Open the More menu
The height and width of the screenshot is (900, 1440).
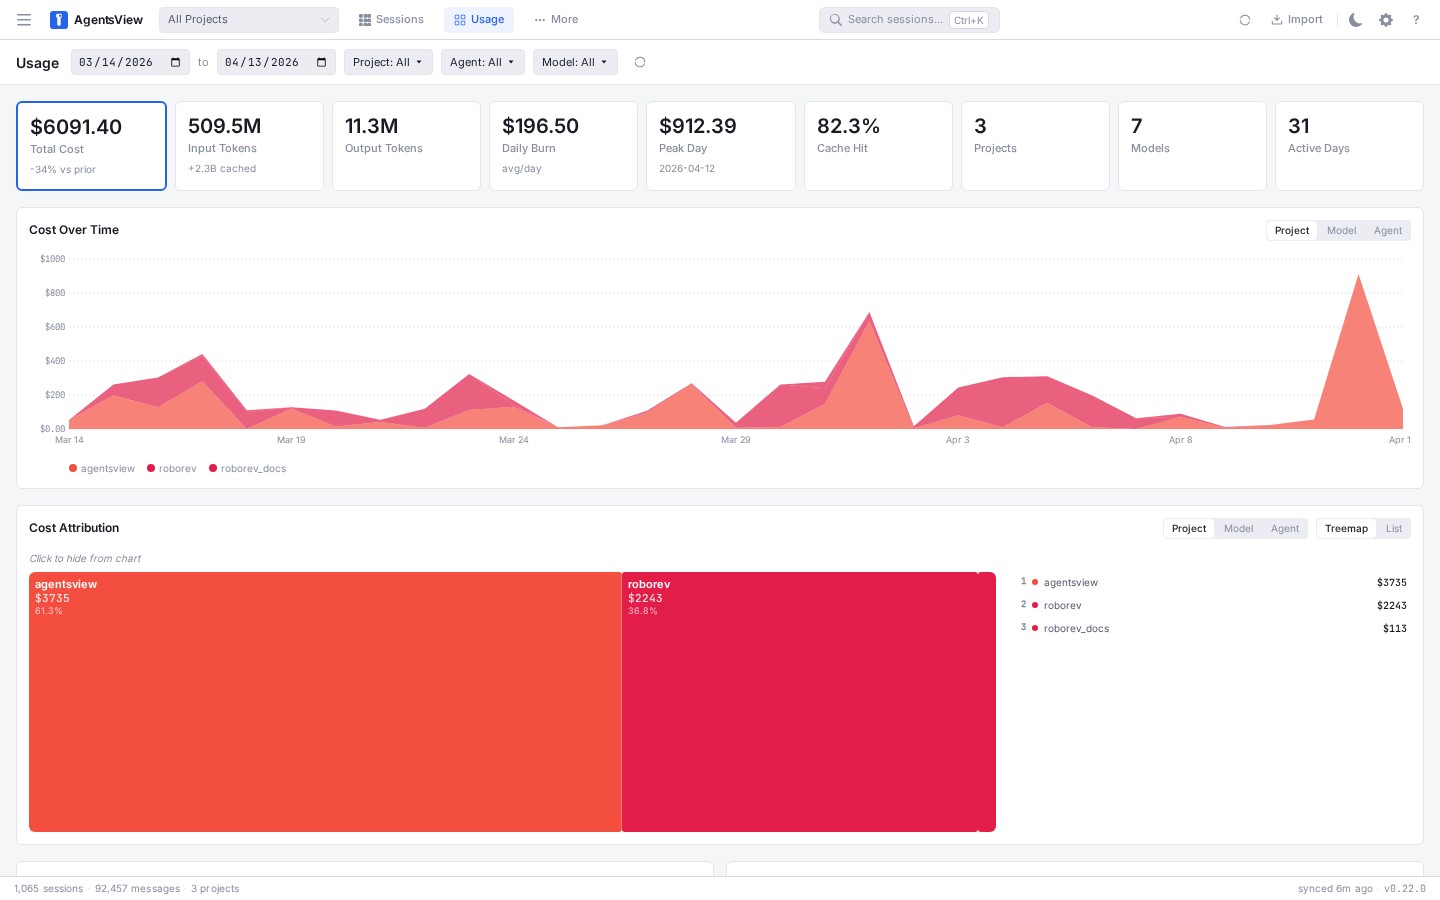point(556,19)
